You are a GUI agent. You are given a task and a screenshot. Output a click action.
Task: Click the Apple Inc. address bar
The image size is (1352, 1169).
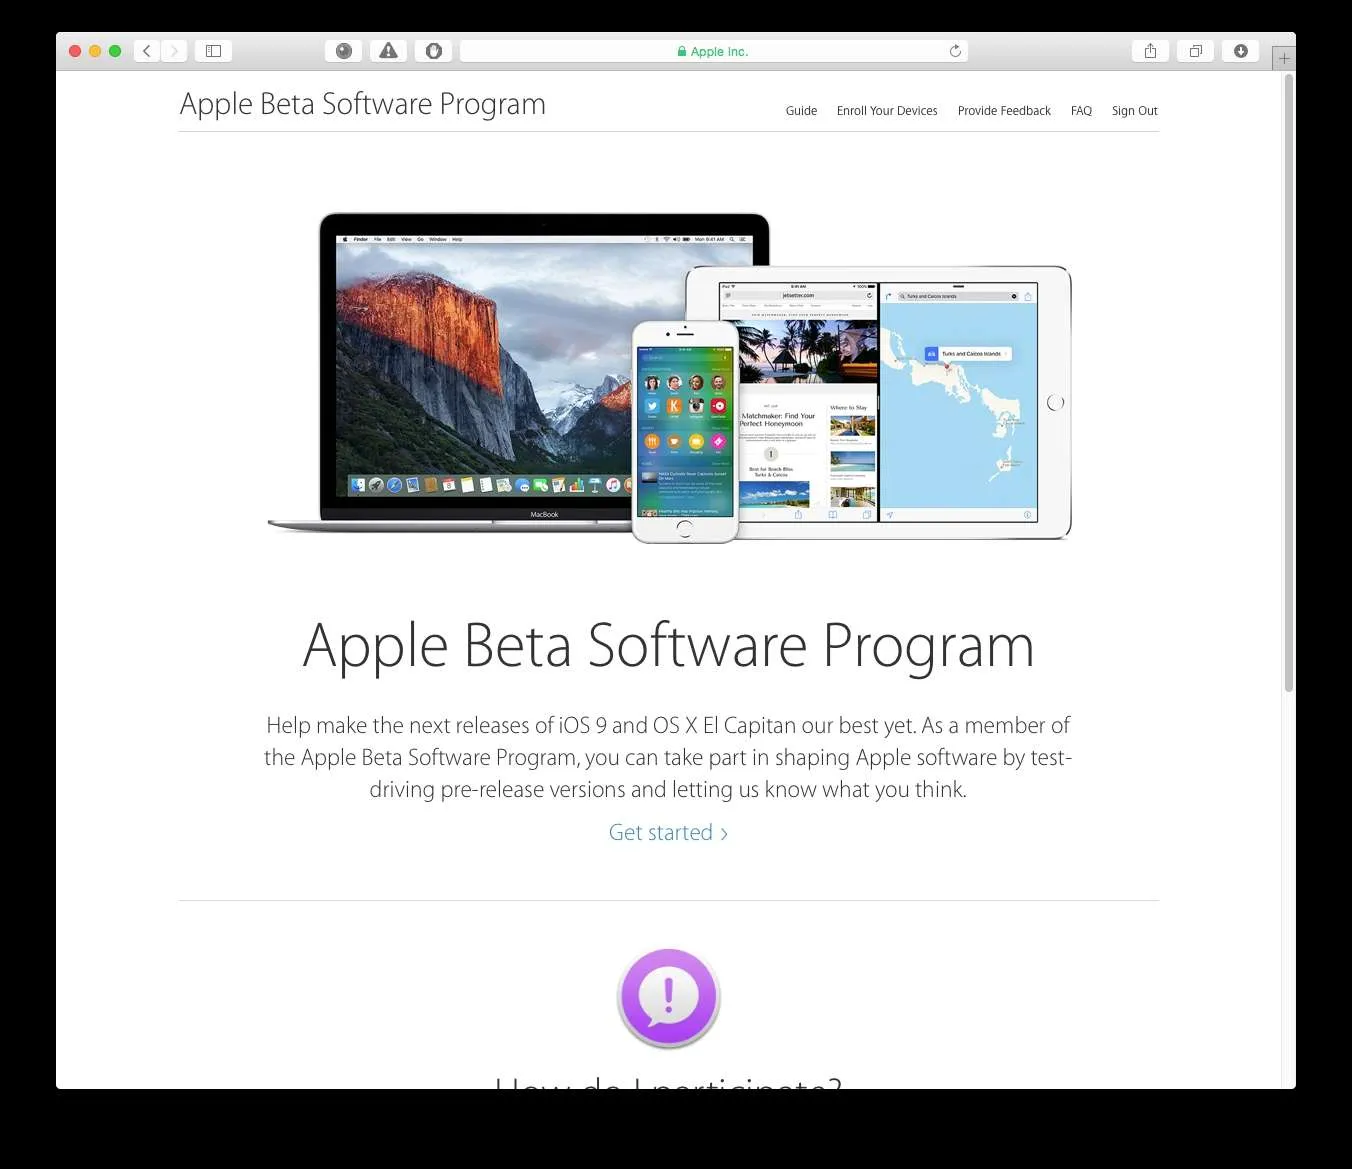[714, 51]
